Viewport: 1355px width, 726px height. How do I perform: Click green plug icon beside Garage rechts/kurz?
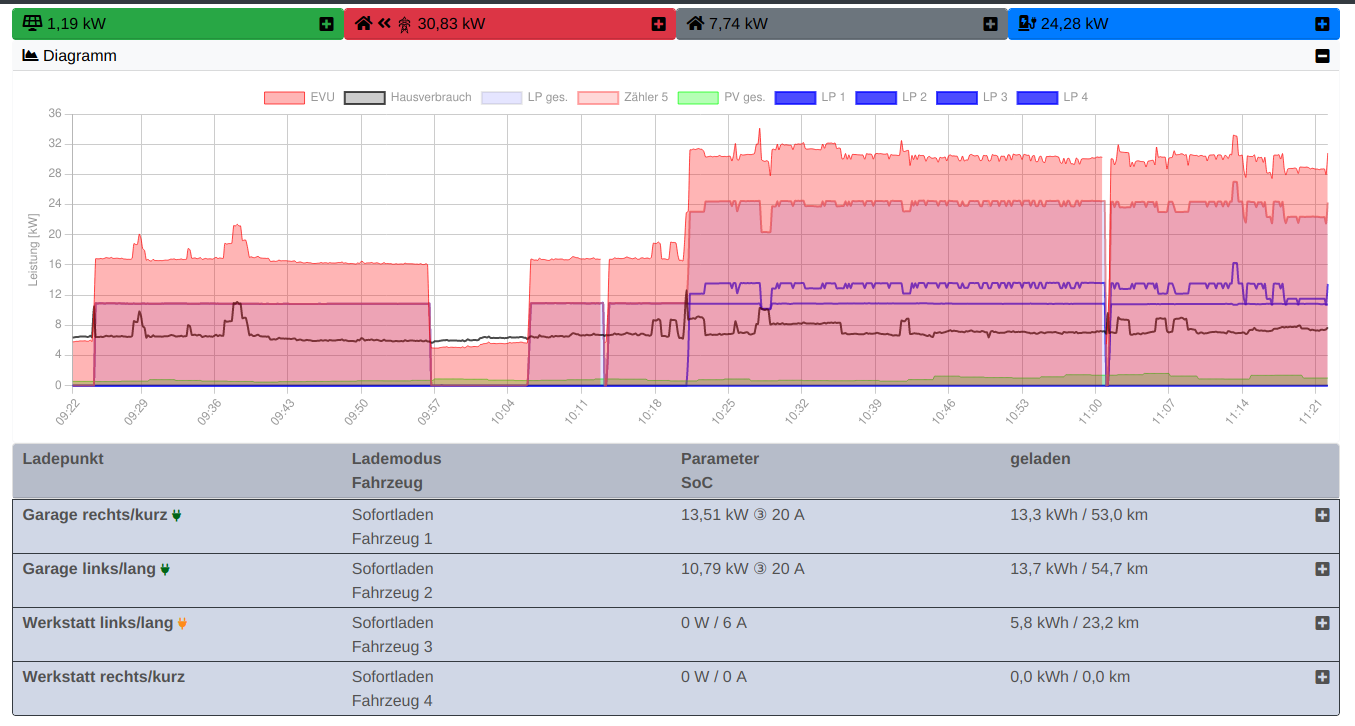click(x=177, y=516)
